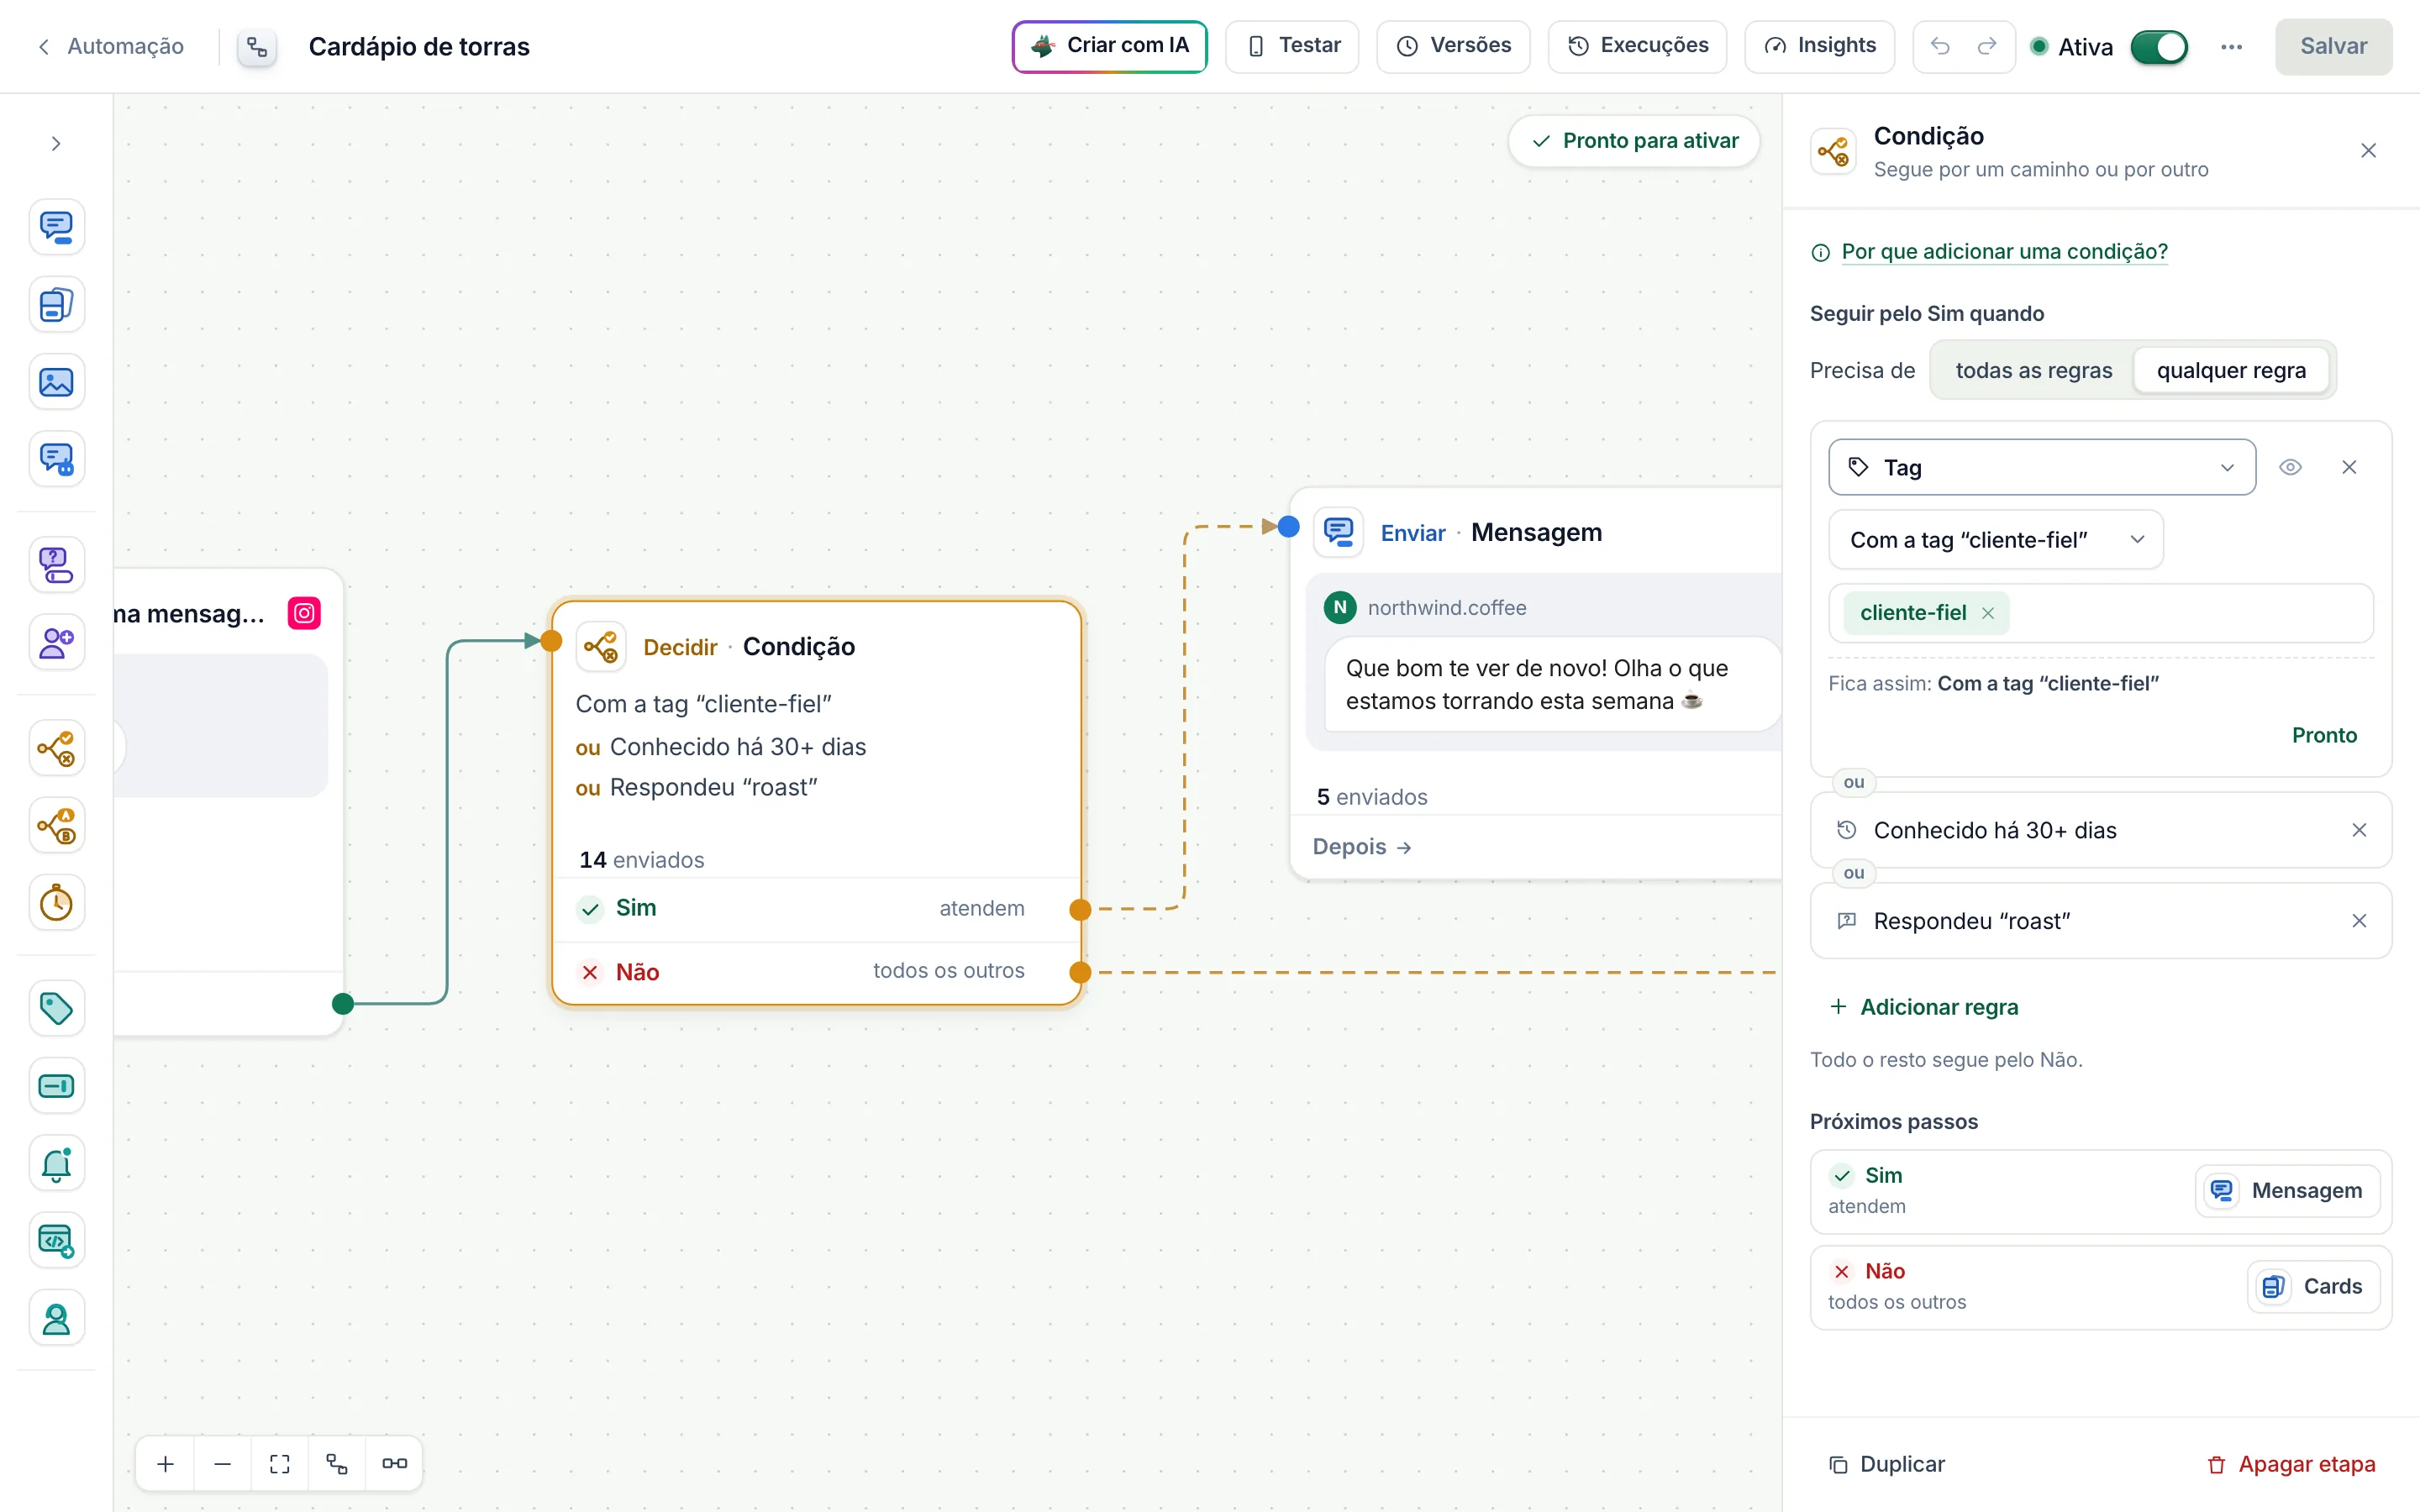Toggle rule preview eye icon
Image resolution: width=2420 pixels, height=1512 pixels.
coord(2290,467)
